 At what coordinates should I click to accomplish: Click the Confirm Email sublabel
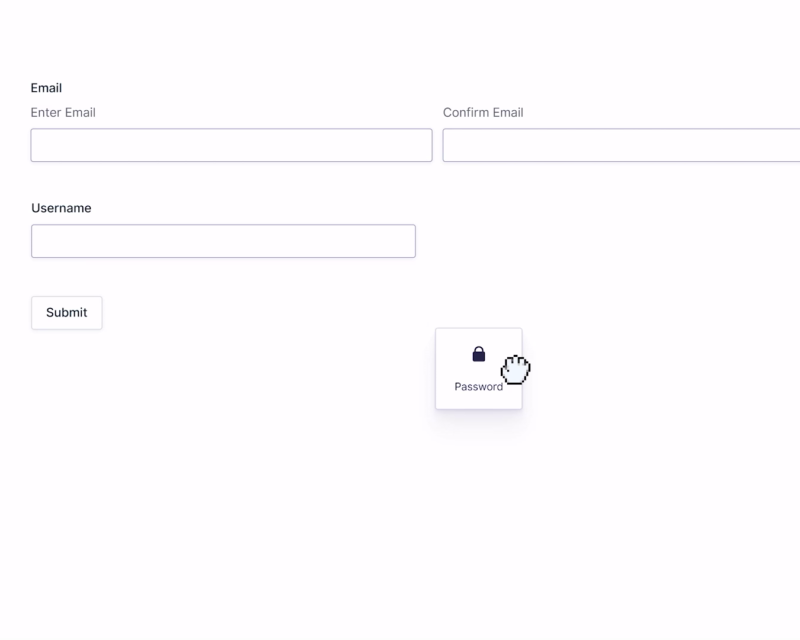click(x=483, y=113)
